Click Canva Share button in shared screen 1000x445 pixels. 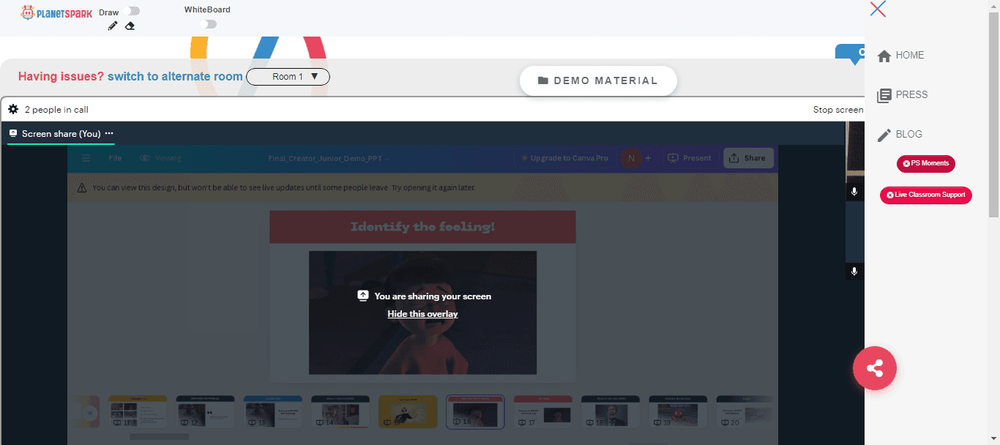pyautogui.click(x=748, y=158)
